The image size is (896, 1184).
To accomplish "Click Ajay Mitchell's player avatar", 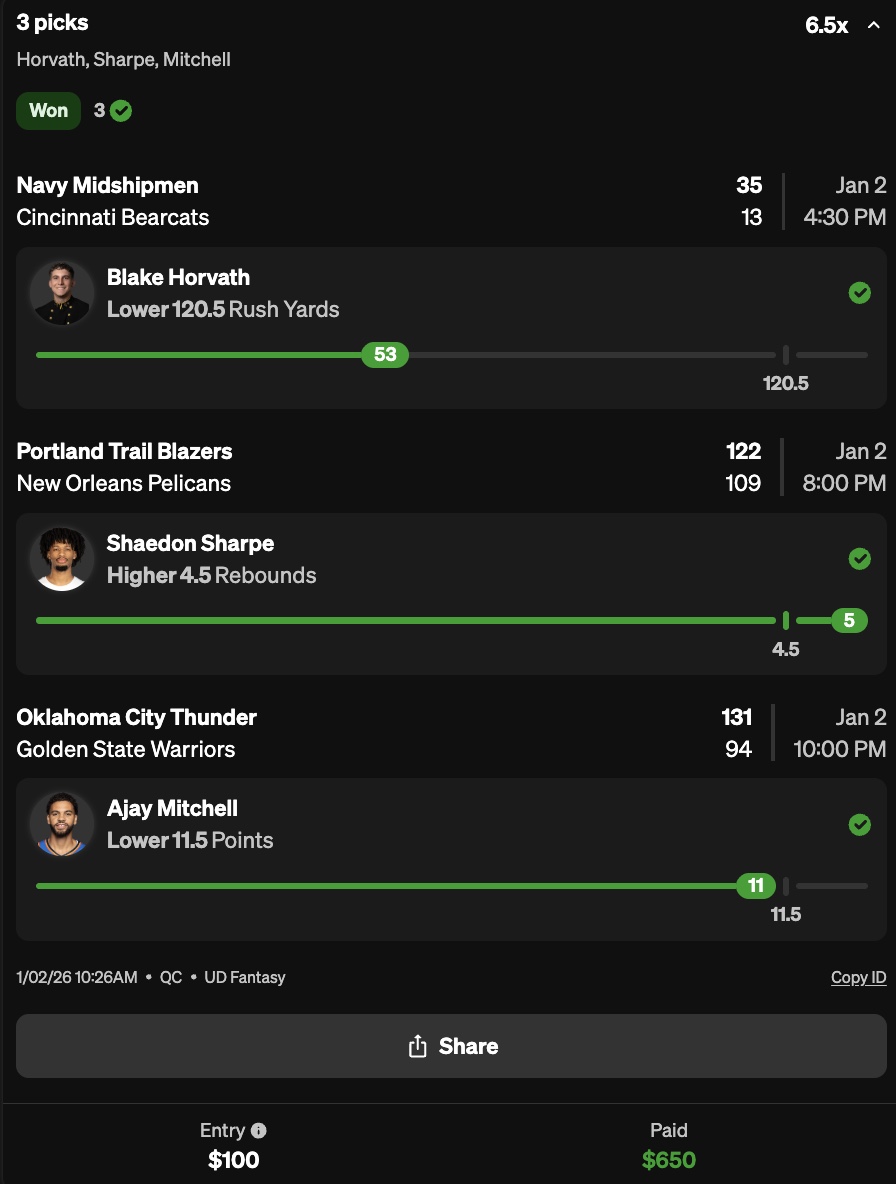I will (x=62, y=824).
